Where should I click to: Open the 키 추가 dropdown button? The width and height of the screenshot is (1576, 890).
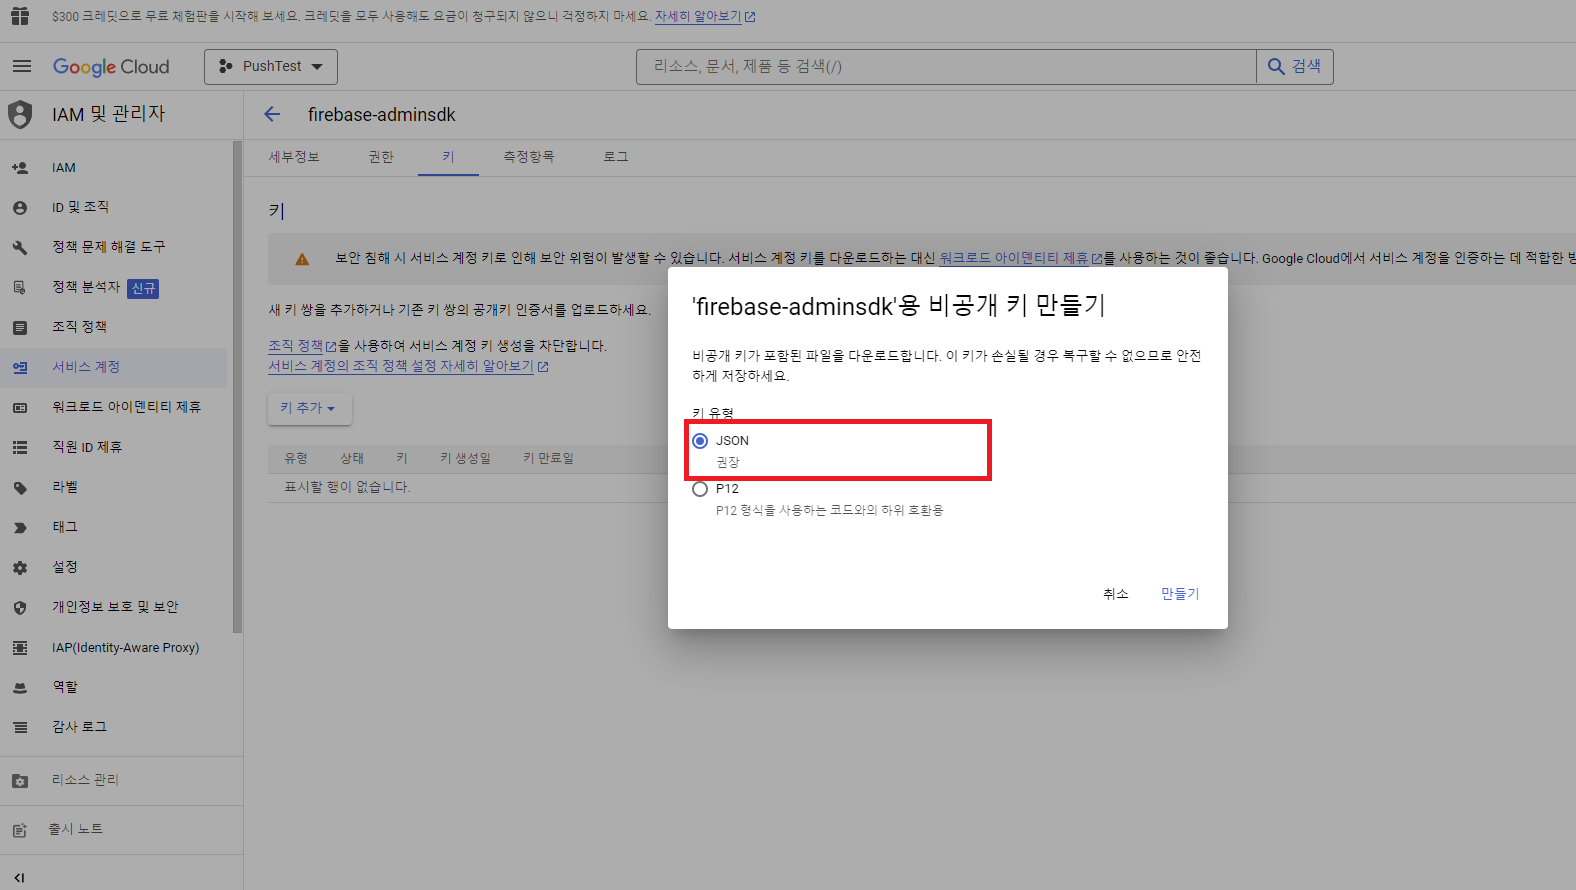pyautogui.click(x=309, y=408)
